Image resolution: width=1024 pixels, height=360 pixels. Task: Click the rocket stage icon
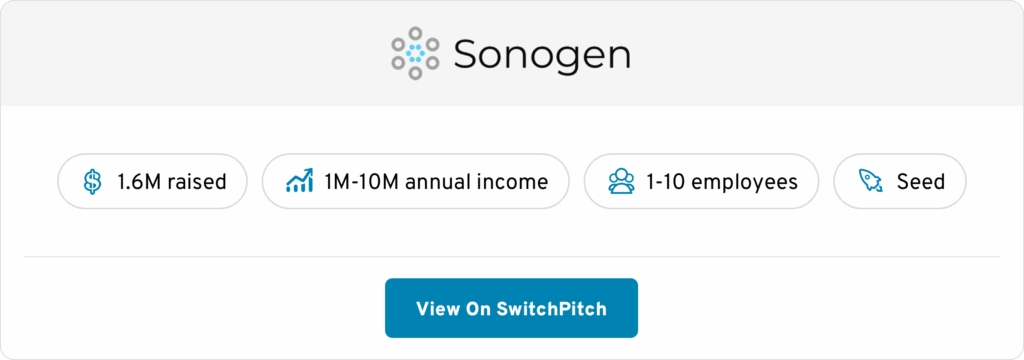[x=871, y=181]
